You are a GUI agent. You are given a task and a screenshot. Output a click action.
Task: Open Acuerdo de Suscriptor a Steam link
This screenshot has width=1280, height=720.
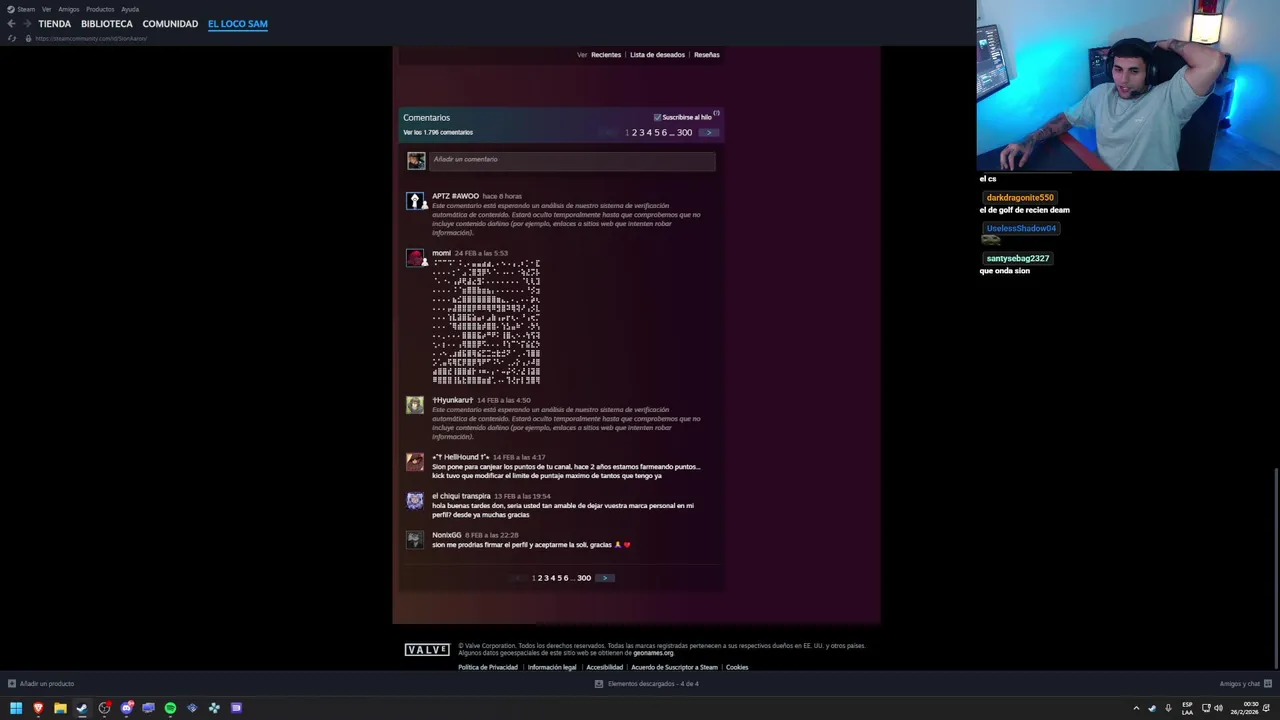tap(674, 667)
